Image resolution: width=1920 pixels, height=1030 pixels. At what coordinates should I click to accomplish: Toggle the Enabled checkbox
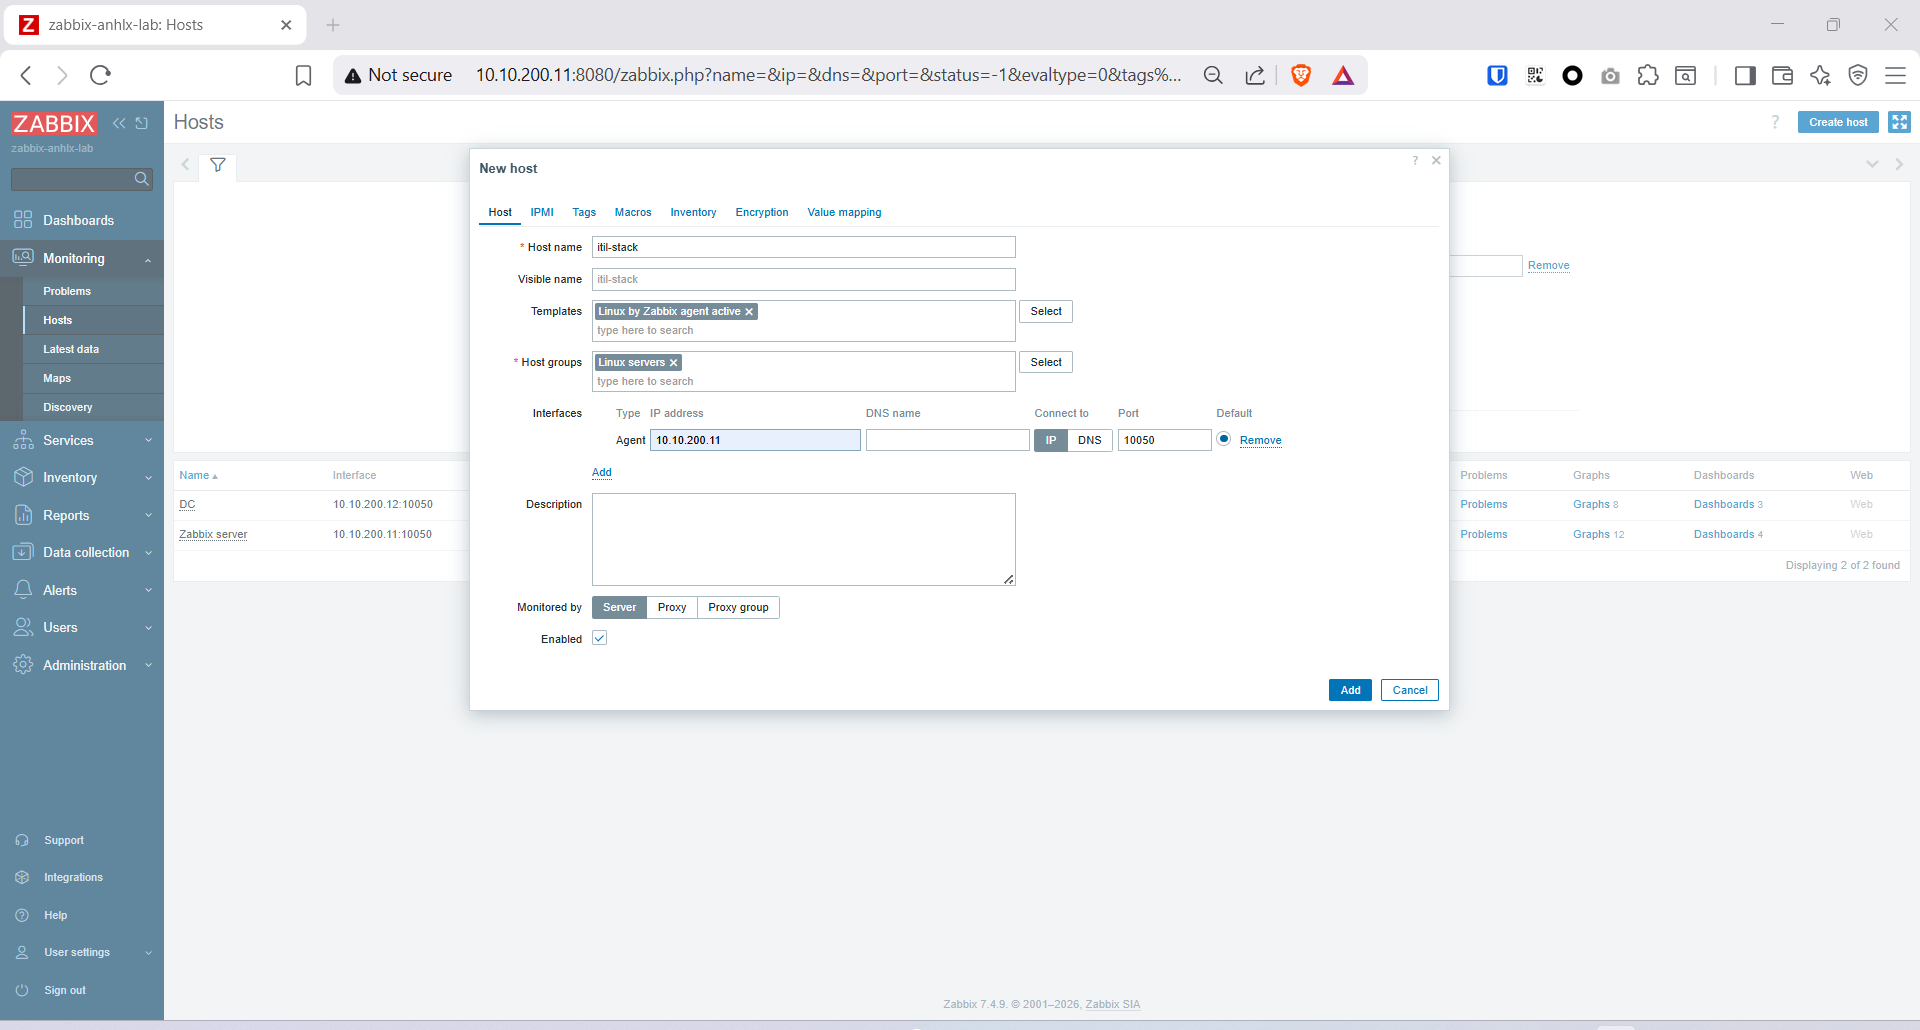(x=600, y=638)
